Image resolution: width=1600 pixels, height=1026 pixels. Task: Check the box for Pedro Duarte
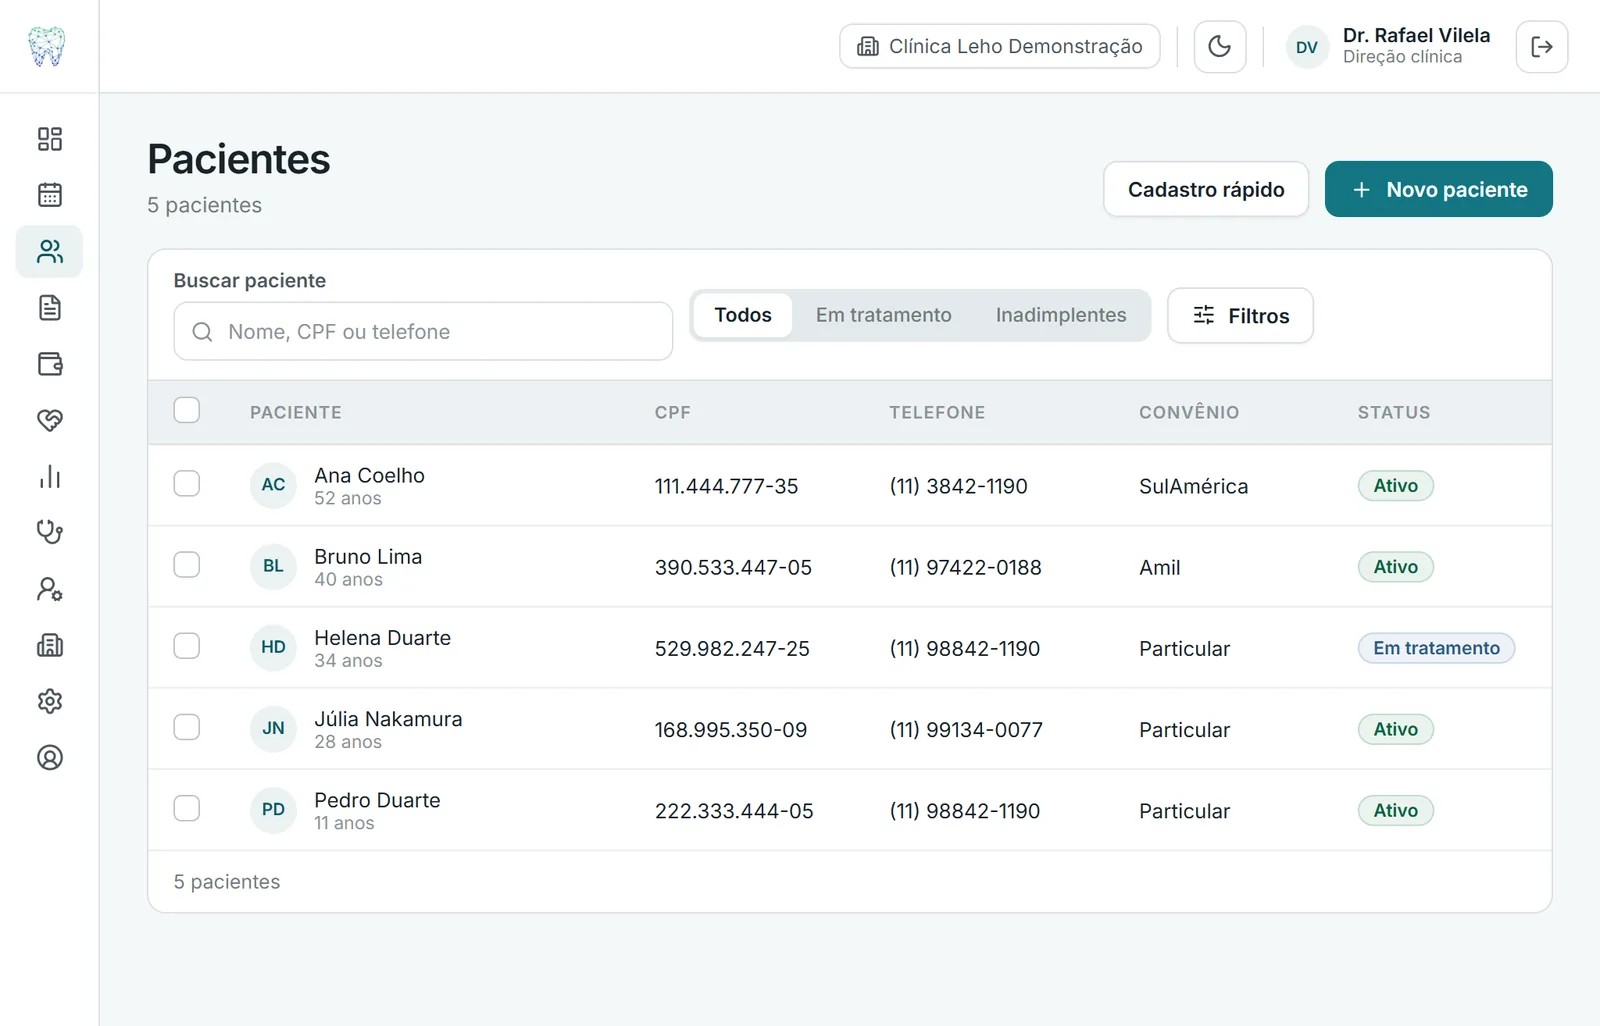click(187, 808)
